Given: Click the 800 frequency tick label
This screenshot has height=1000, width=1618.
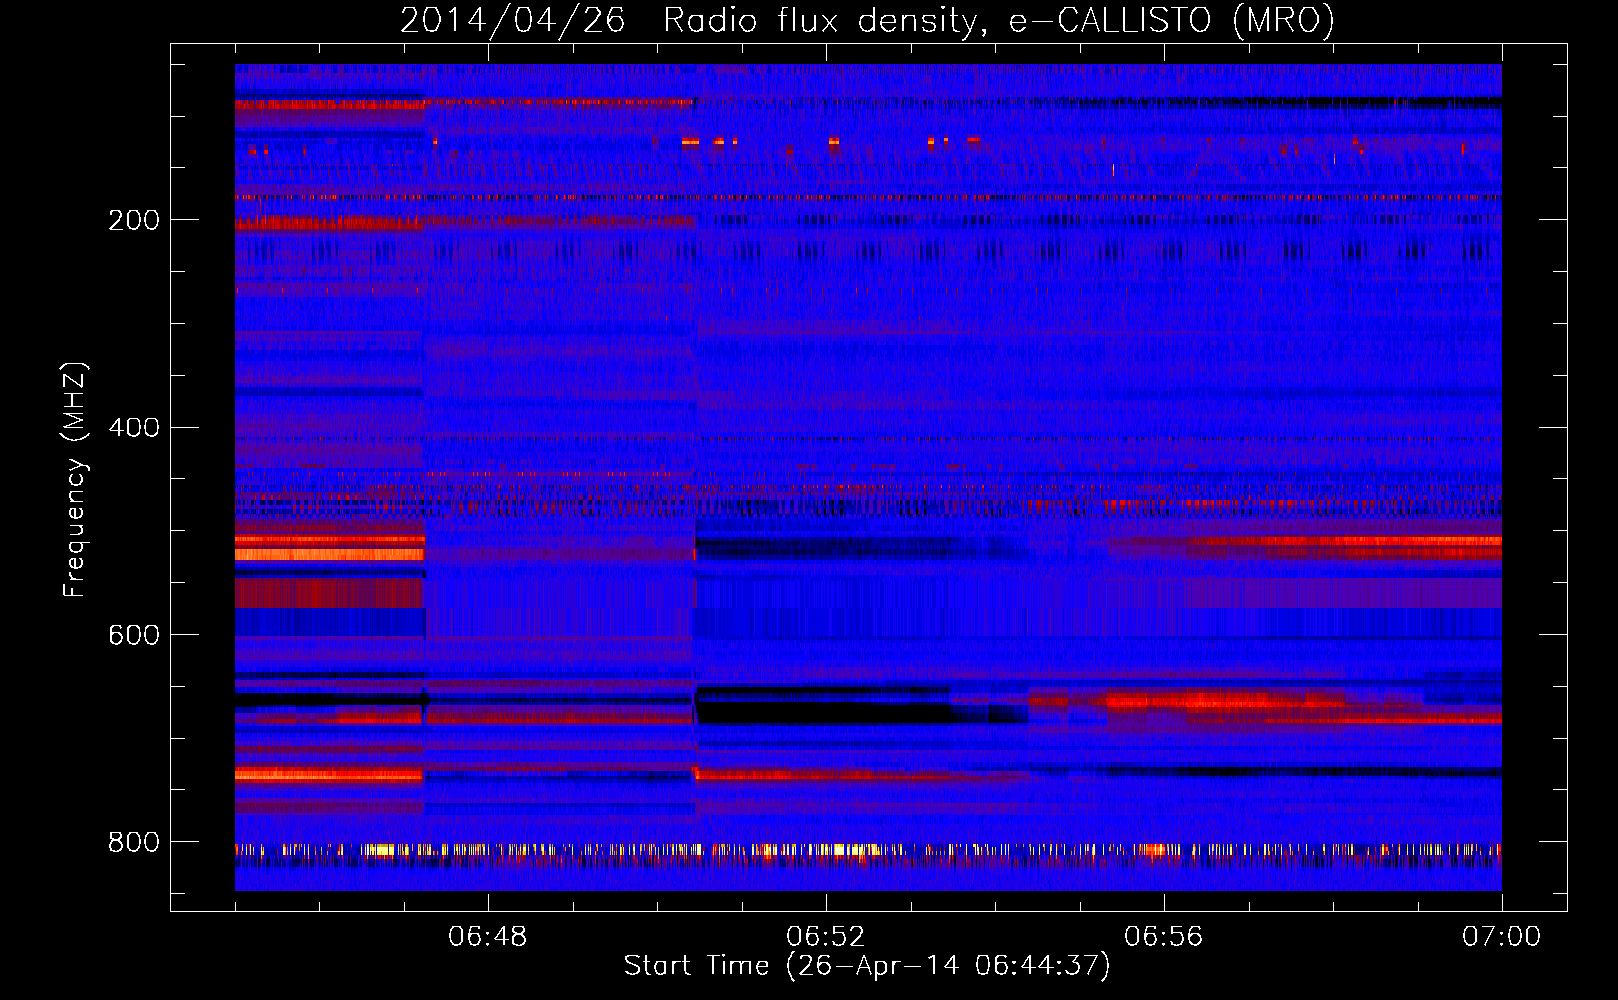Looking at the screenshot, I should (134, 842).
